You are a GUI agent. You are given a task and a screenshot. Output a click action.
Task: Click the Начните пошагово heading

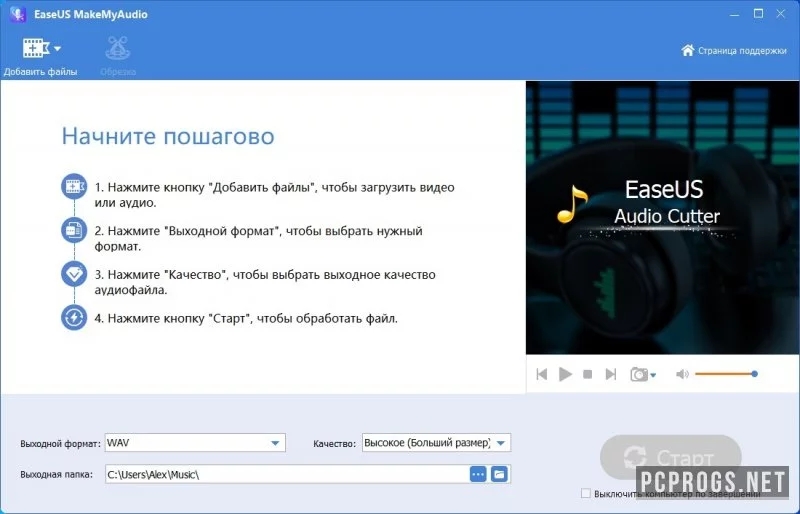168,136
